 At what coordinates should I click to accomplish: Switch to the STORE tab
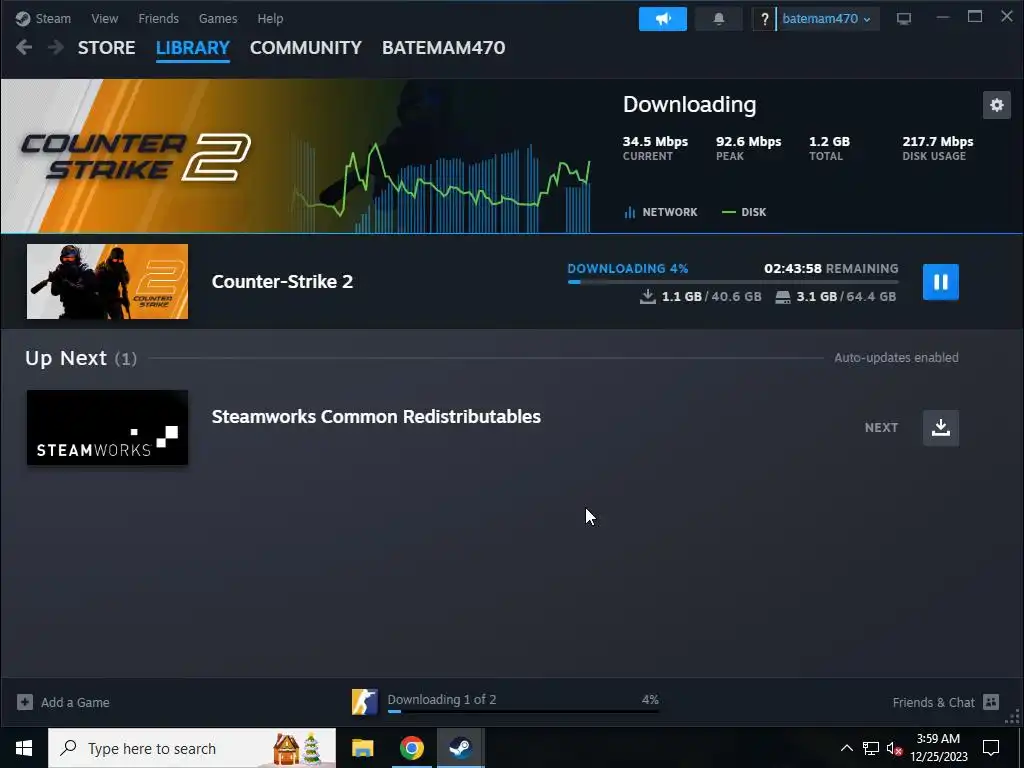(106, 48)
